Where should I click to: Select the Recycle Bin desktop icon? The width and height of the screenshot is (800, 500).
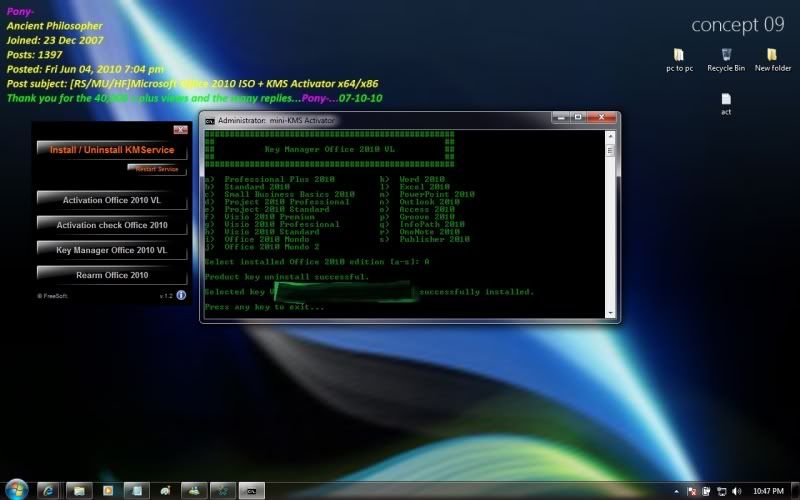pos(726,60)
